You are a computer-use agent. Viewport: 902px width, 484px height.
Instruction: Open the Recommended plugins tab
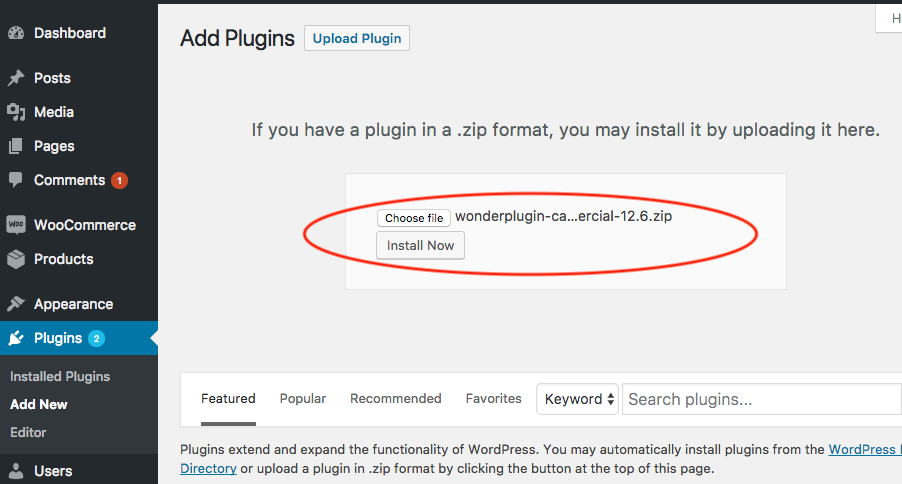395,398
